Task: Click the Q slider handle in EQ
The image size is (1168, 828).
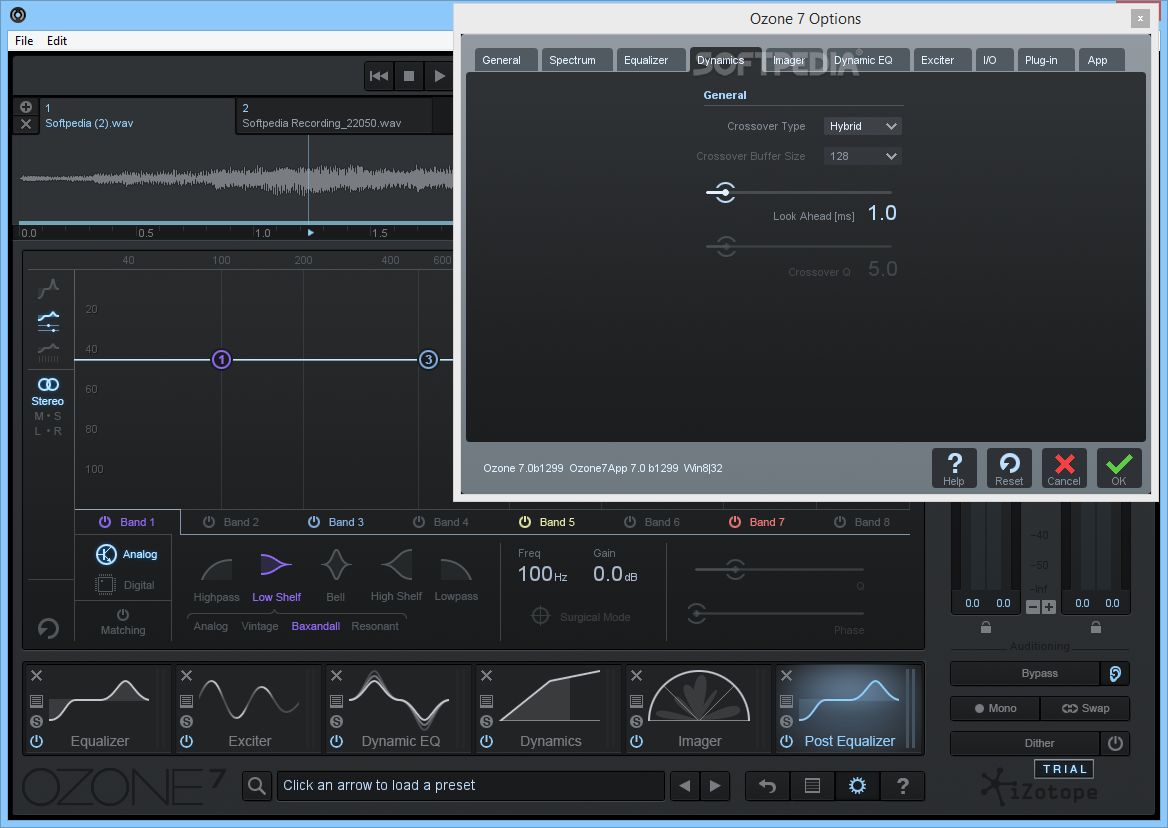Action: [x=734, y=570]
